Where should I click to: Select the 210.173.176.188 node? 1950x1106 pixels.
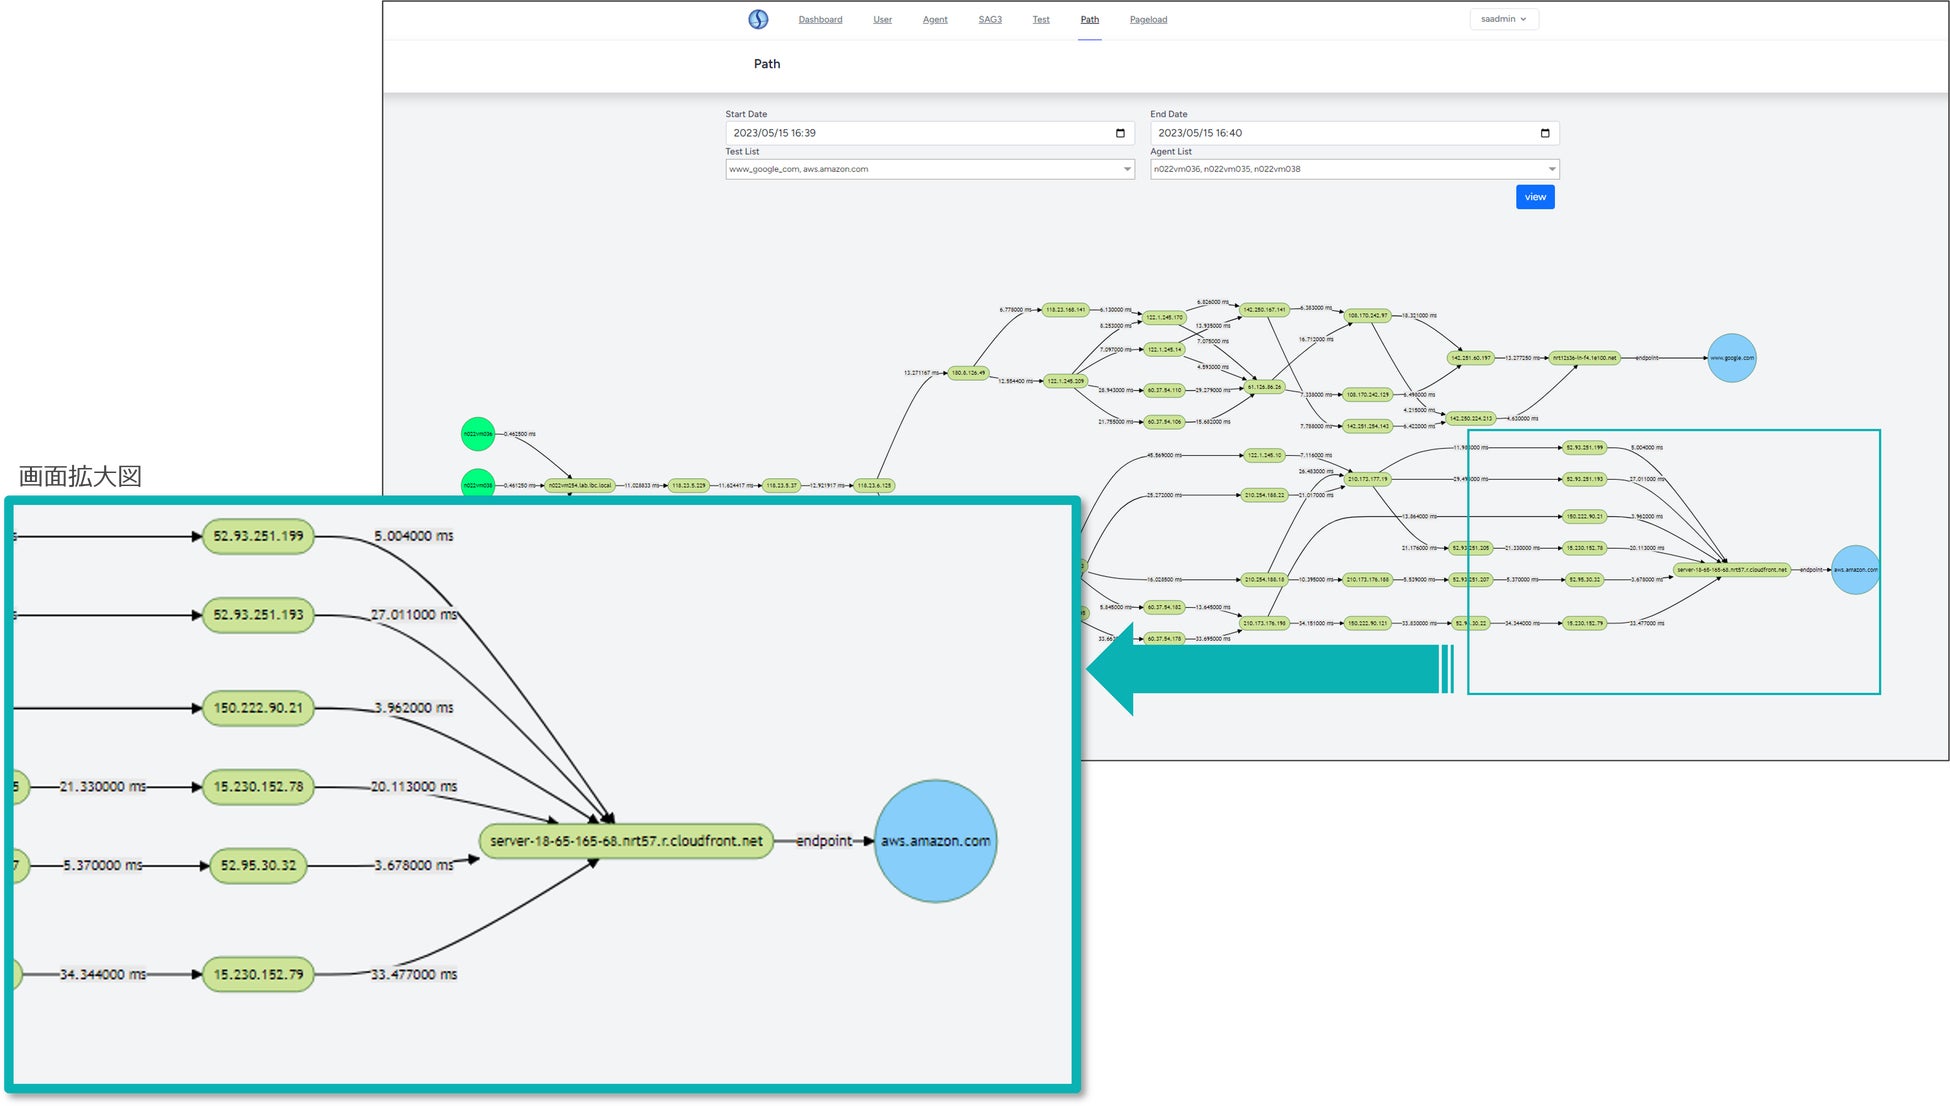point(1367,580)
